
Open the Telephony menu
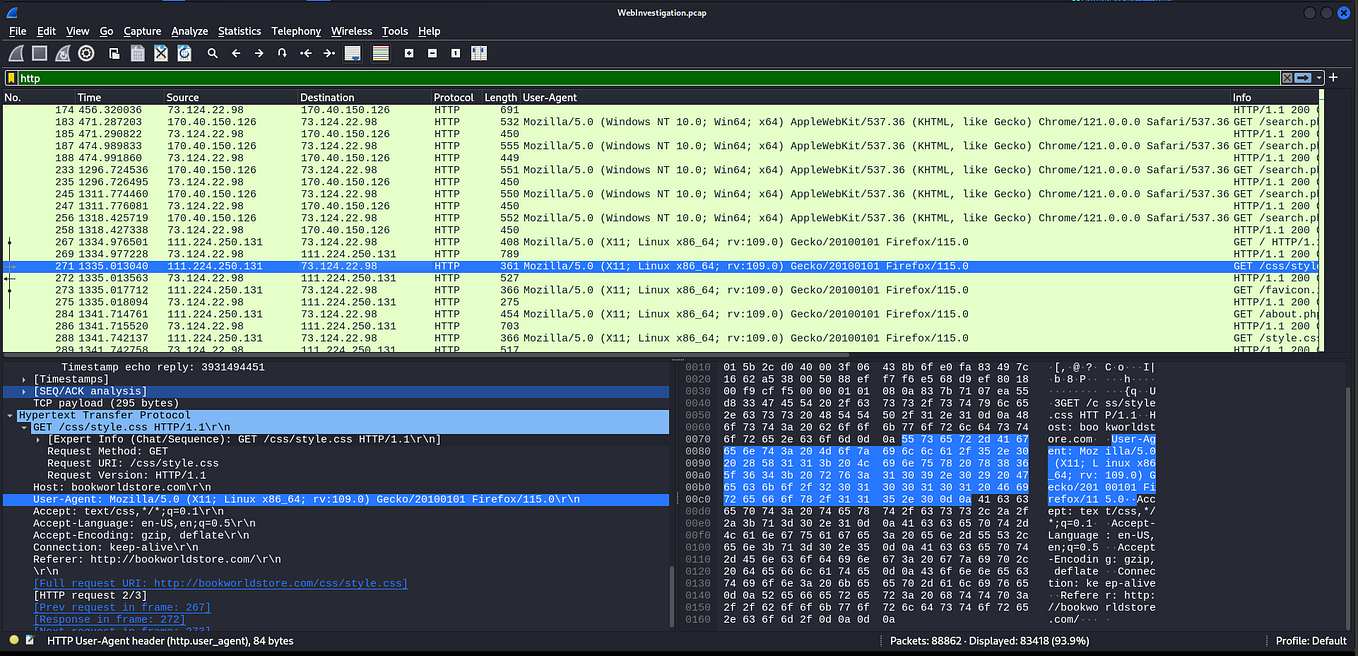coord(296,31)
